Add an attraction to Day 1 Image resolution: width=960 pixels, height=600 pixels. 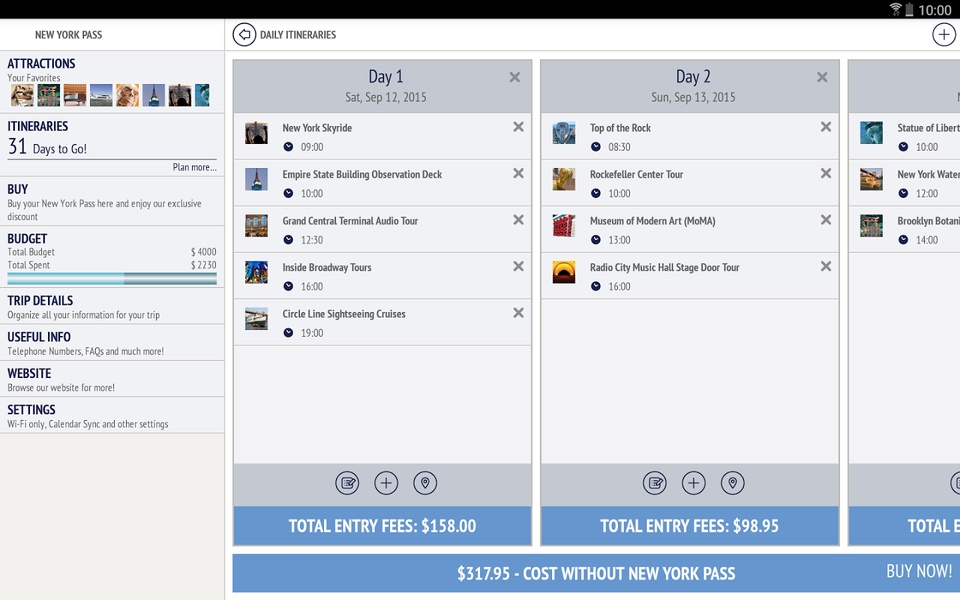click(386, 483)
